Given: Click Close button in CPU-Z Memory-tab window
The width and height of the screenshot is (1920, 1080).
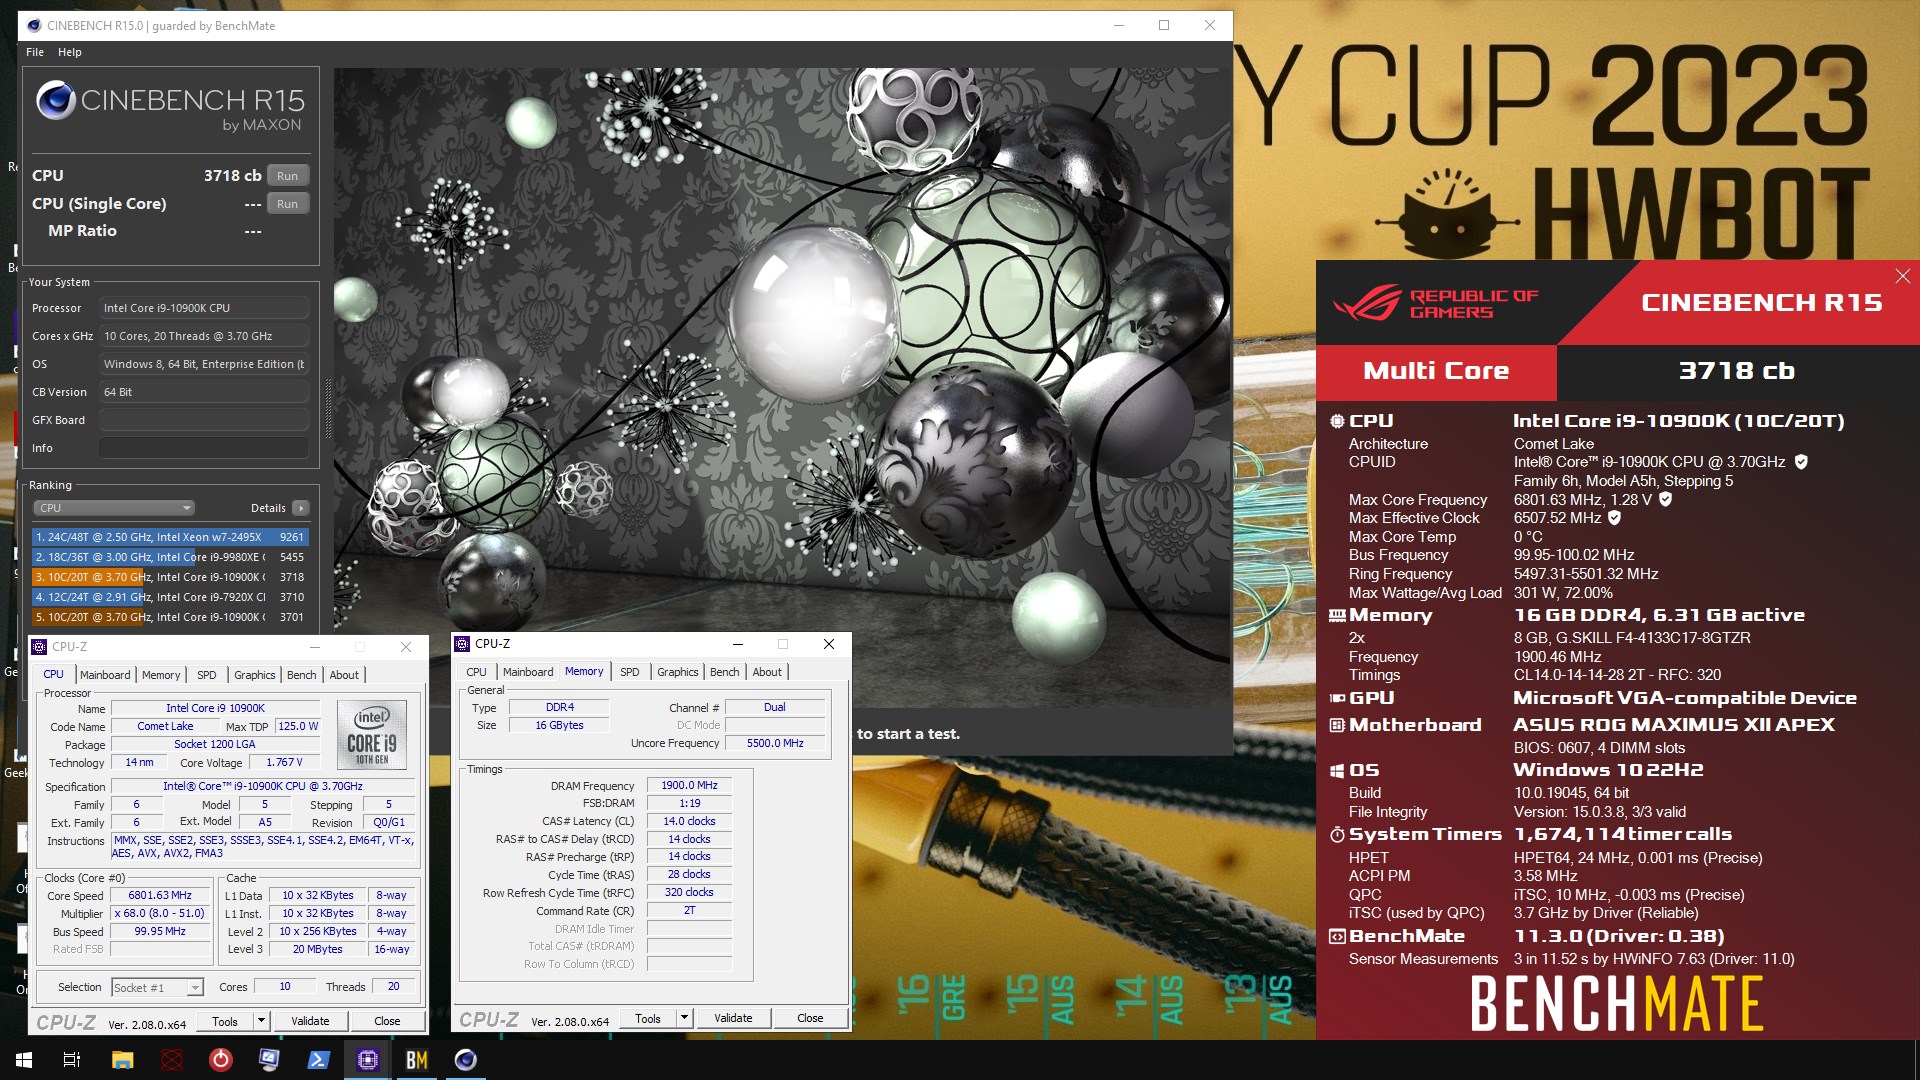Looking at the screenshot, I should click(x=811, y=1018).
